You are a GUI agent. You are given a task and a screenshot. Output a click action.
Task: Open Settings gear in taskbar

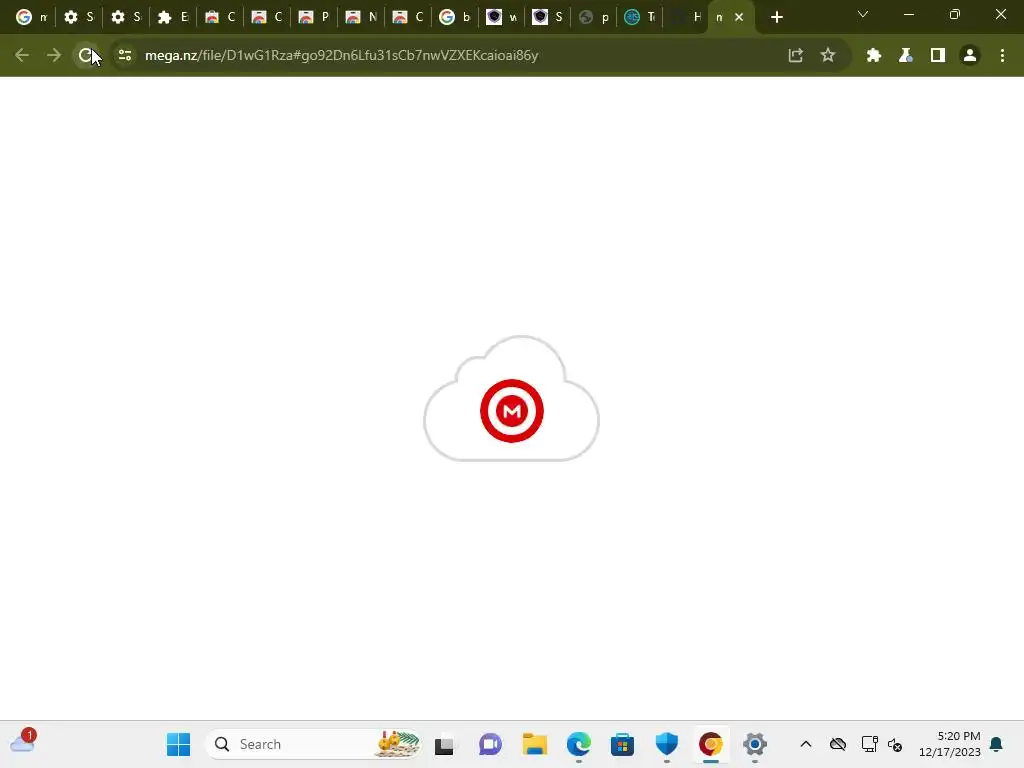click(x=754, y=744)
